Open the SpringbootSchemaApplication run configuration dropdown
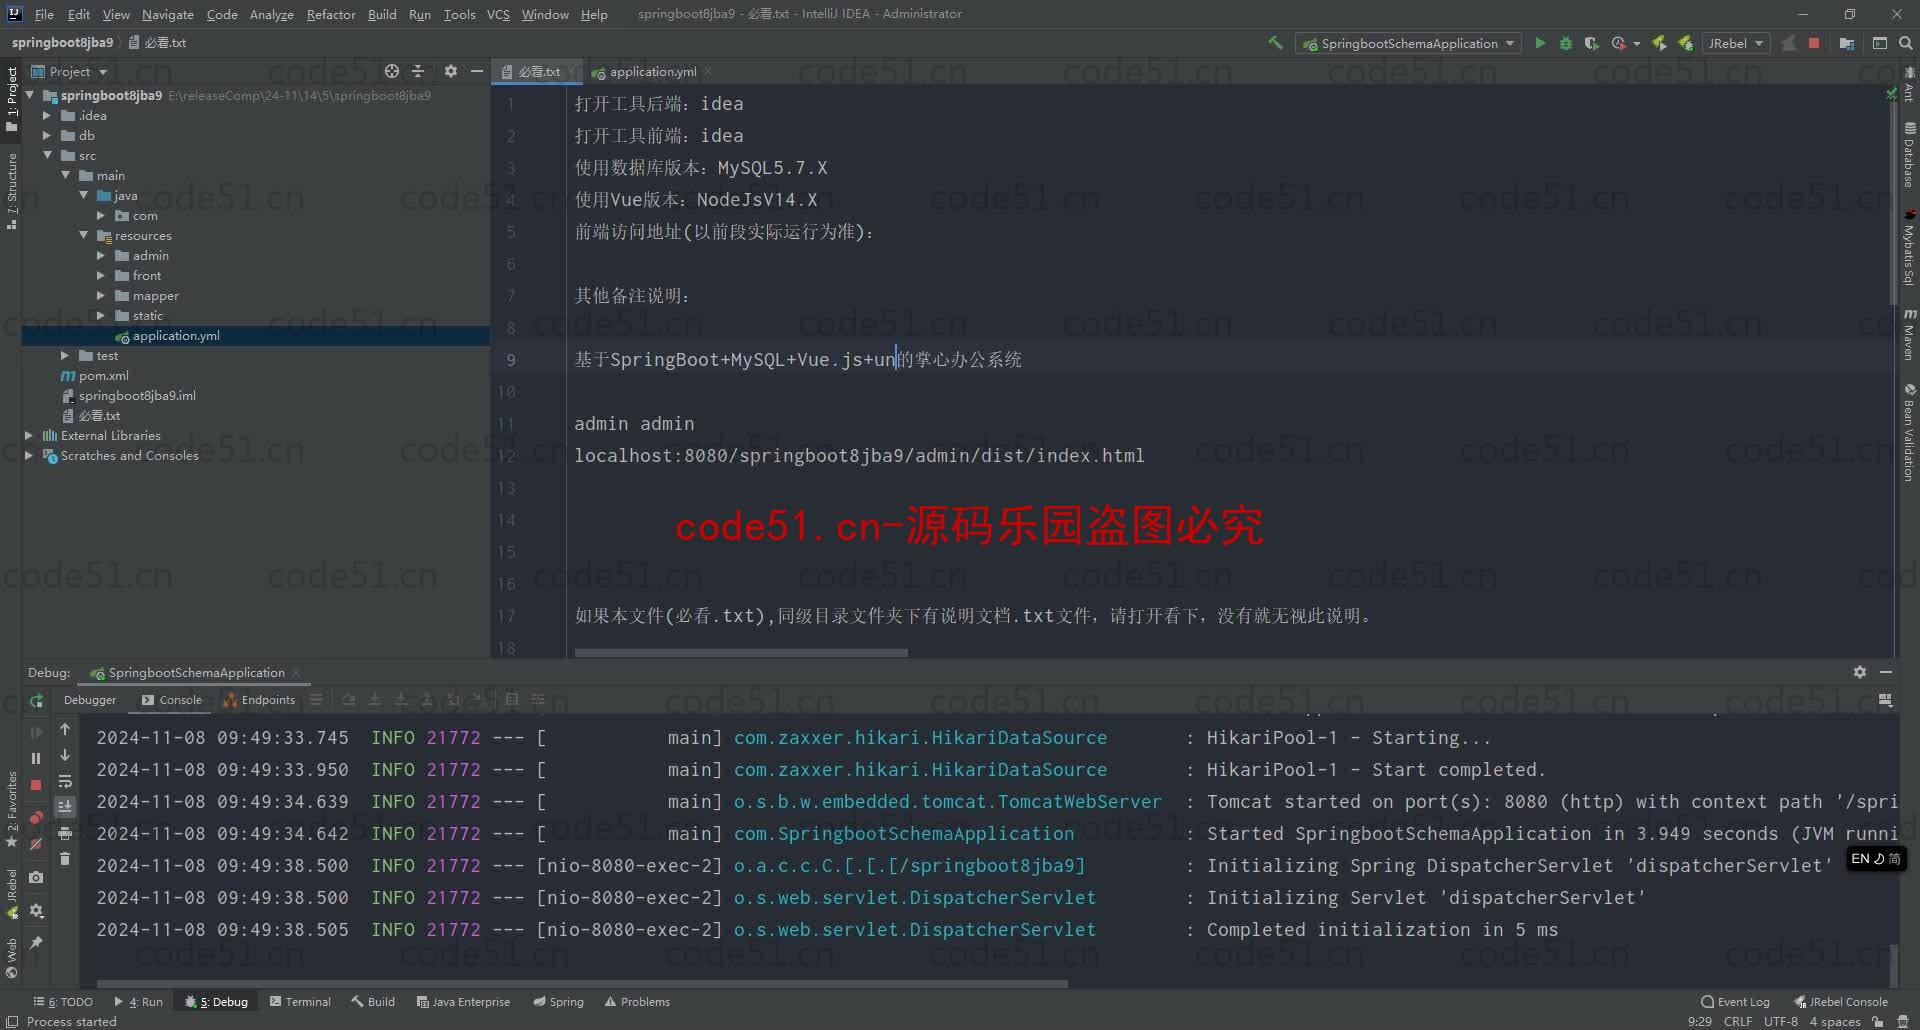 [x=1408, y=43]
